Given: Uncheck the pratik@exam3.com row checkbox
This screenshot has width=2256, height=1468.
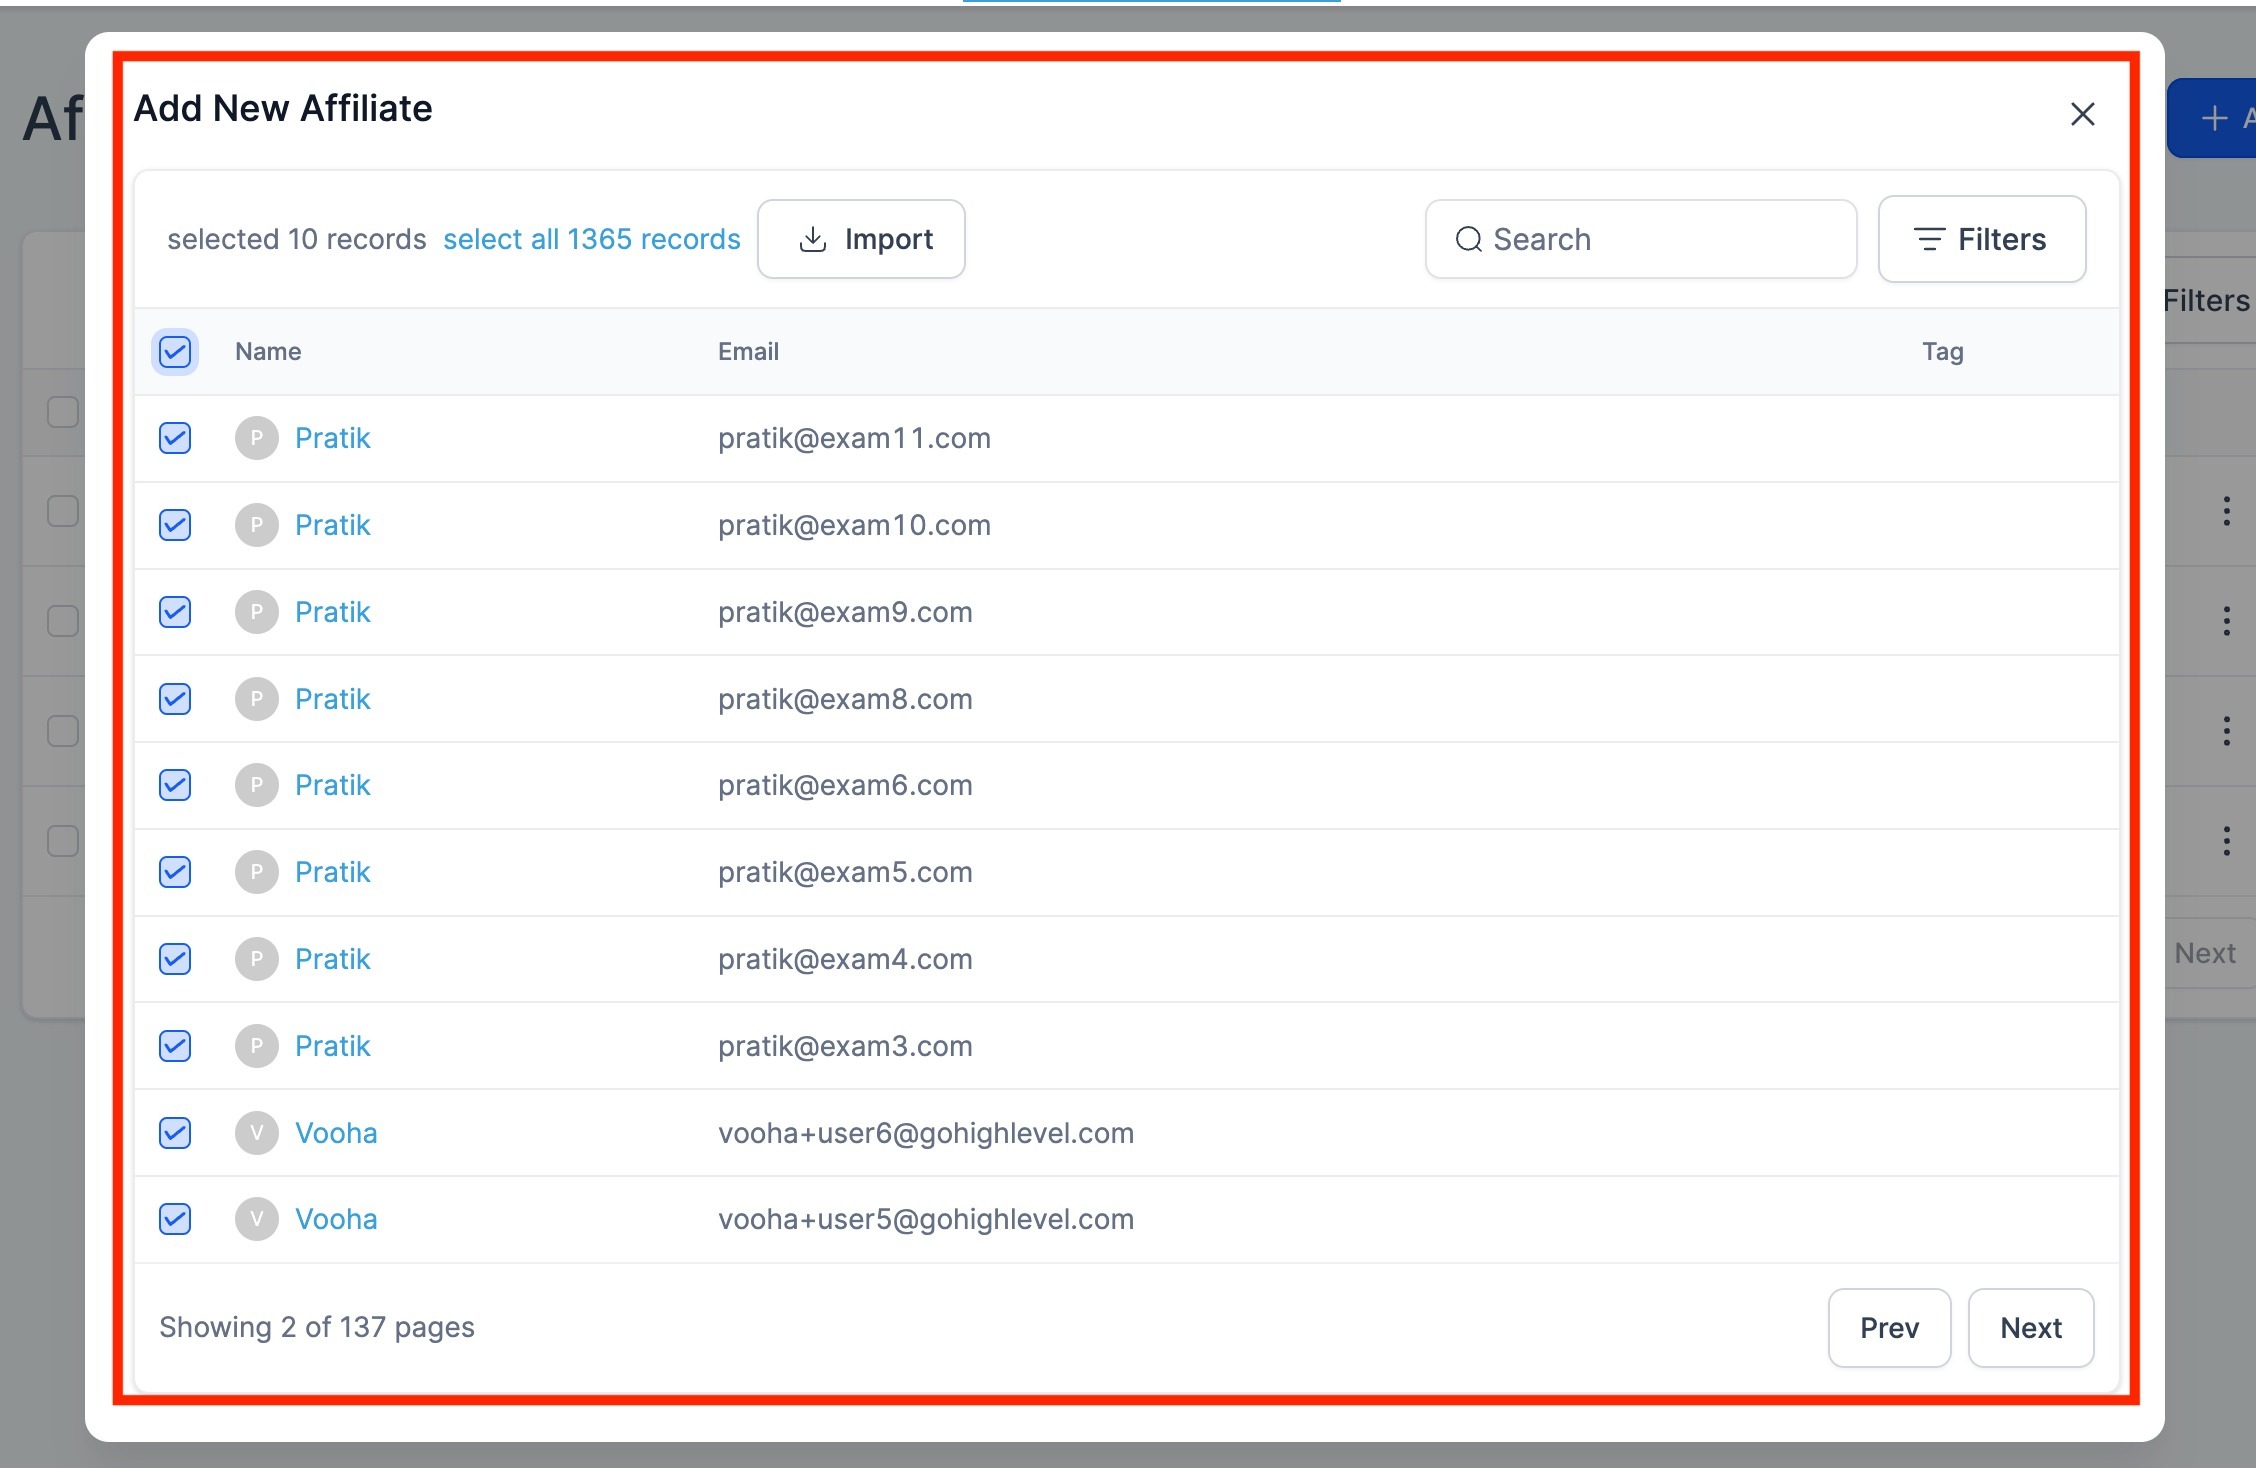Looking at the screenshot, I should [x=175, y=1046].
